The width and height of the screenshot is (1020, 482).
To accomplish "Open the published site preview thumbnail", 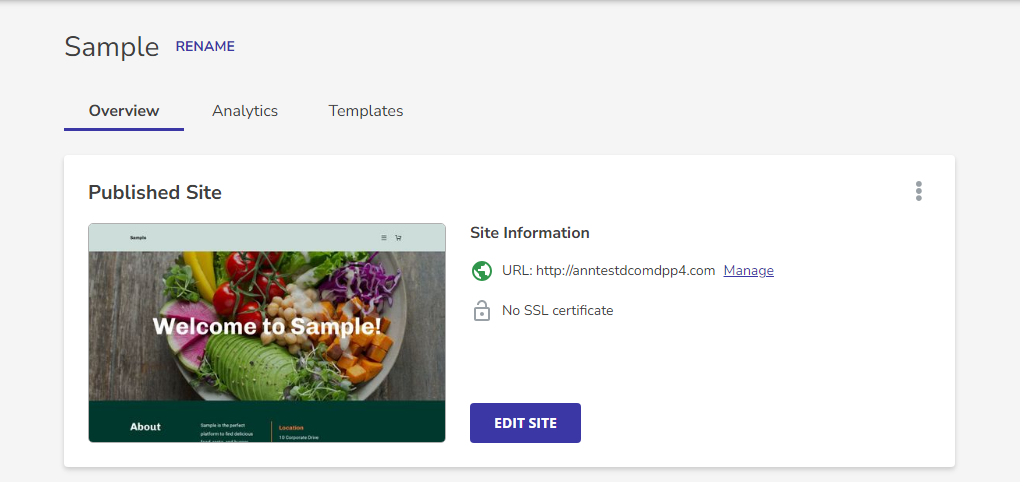I will tap(267, 332).
